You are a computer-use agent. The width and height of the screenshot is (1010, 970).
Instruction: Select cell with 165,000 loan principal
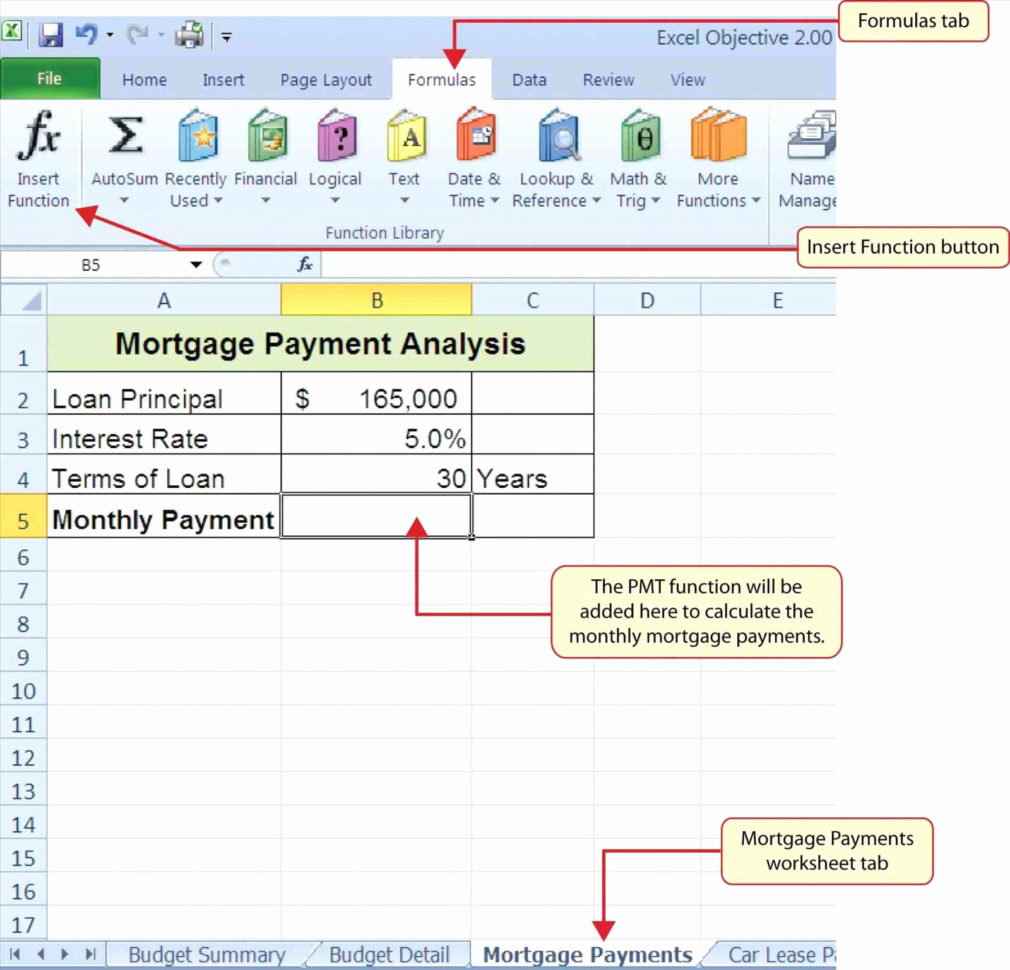[376, 393]
